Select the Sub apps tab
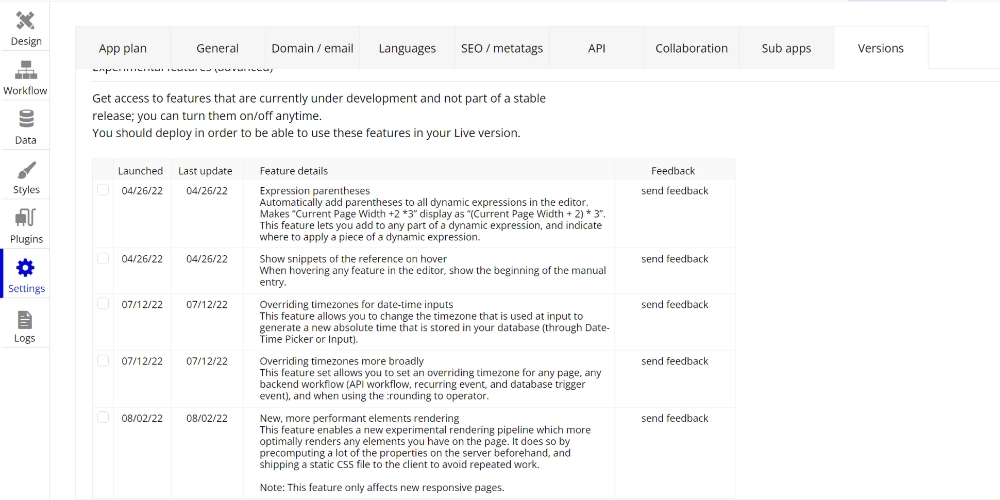Image resolution: width=1000 pixels, height=500 pixels. 786,48
